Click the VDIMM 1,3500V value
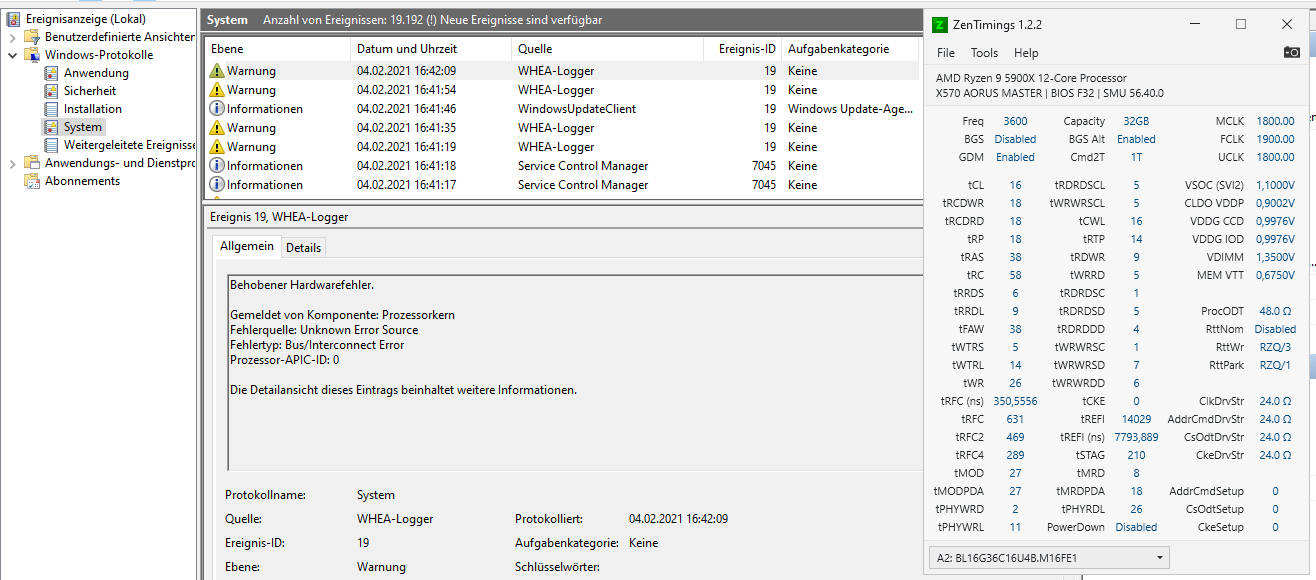The image size is (1316, 580). click(1275, 257)
